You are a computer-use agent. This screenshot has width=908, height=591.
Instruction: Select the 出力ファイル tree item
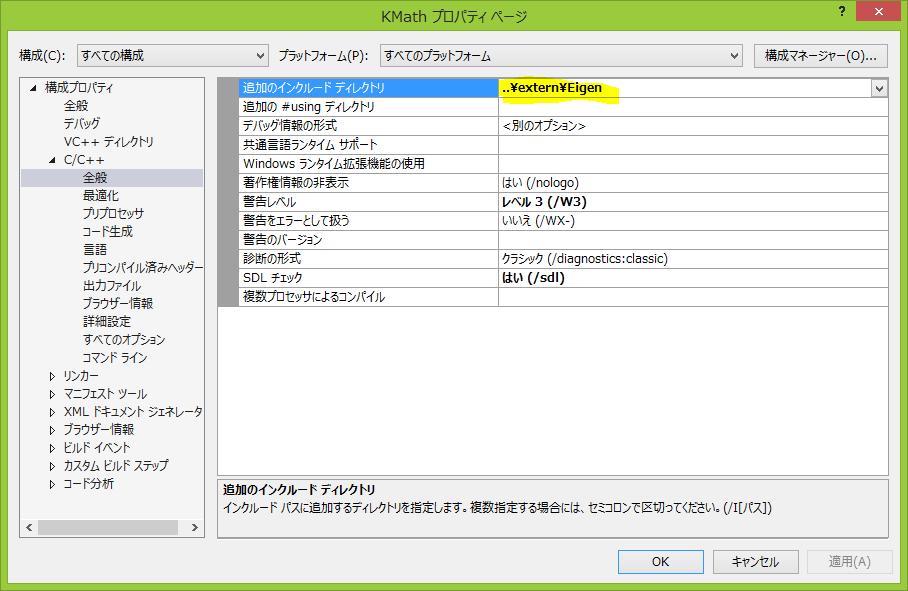pos(112,285)
